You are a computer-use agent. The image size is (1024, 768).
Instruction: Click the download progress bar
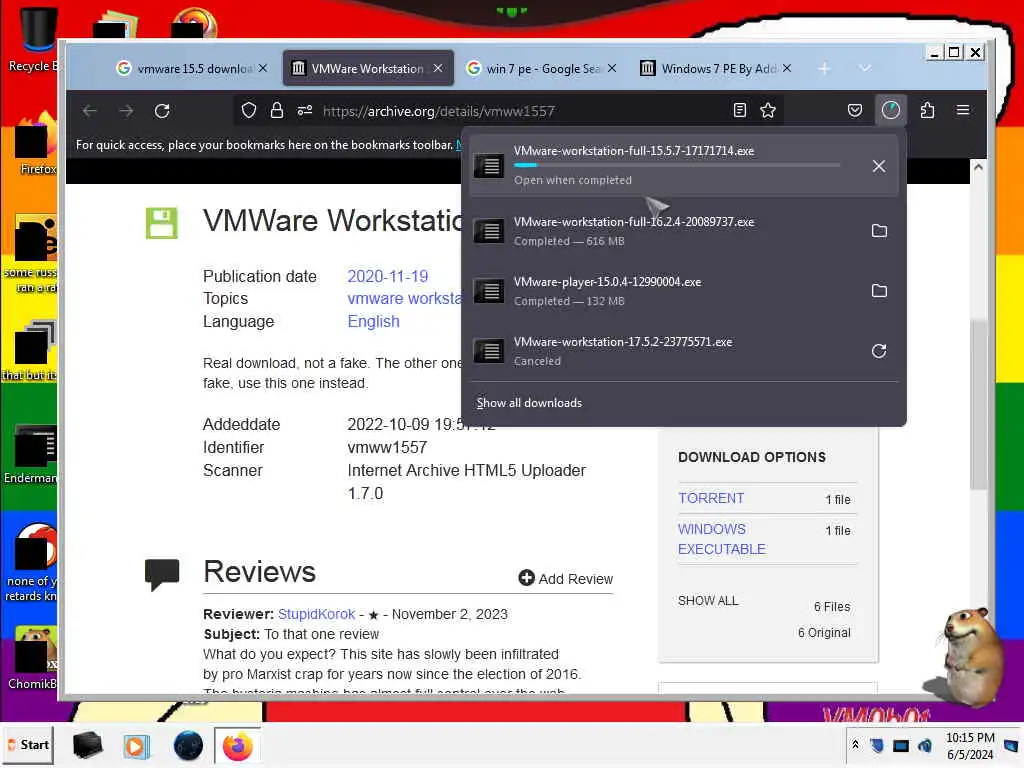click(677, 165)
